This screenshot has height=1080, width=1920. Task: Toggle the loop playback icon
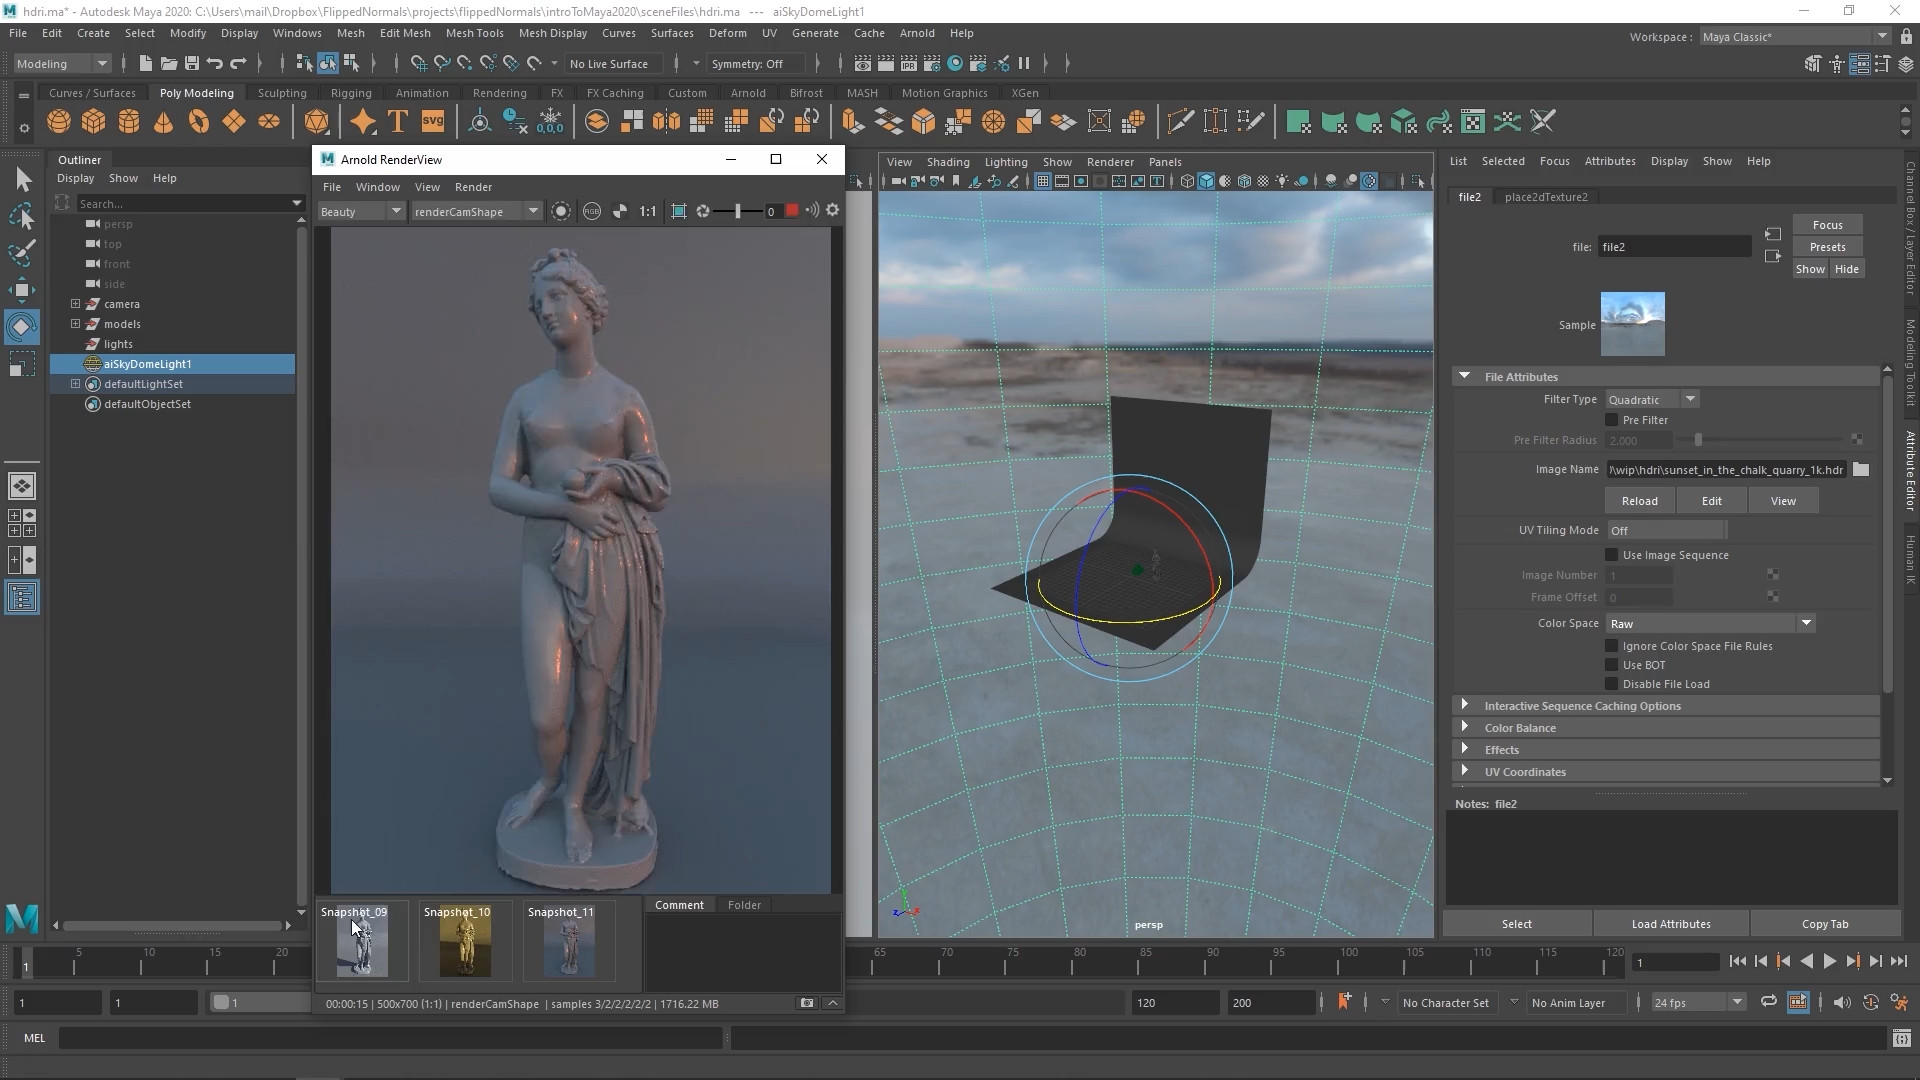(x=1769, y=1002)
